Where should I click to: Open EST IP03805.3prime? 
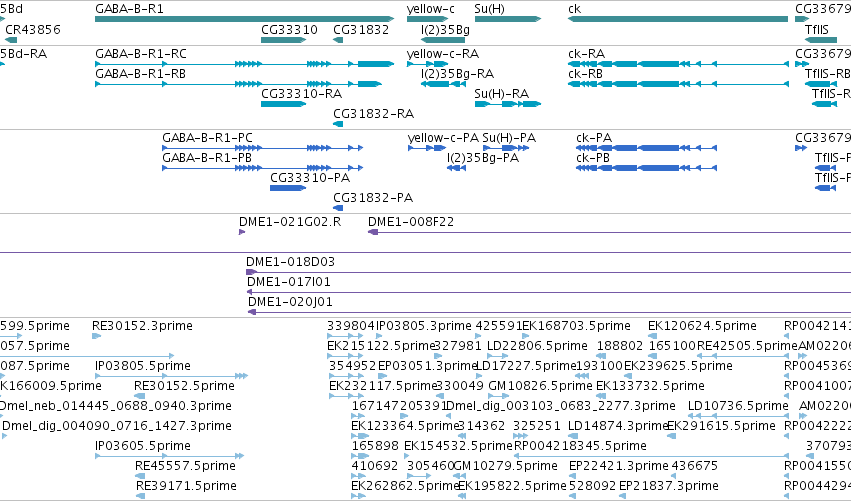[x=424, y=326]
